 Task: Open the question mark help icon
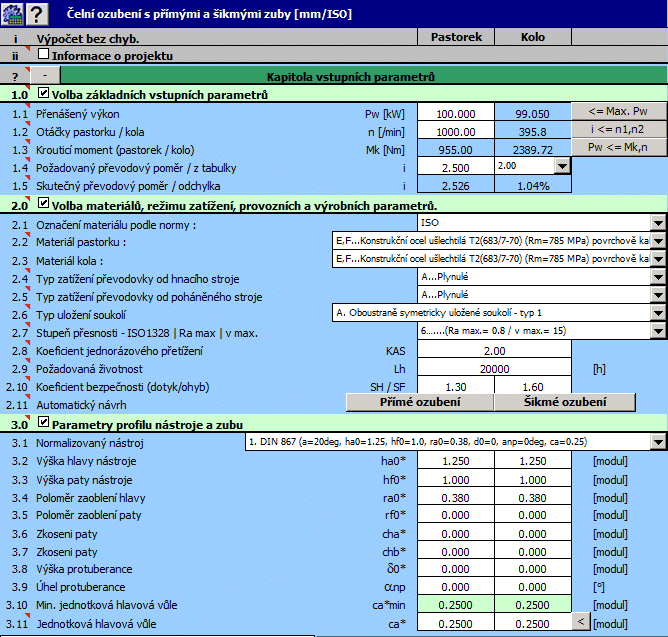[37, 13]
